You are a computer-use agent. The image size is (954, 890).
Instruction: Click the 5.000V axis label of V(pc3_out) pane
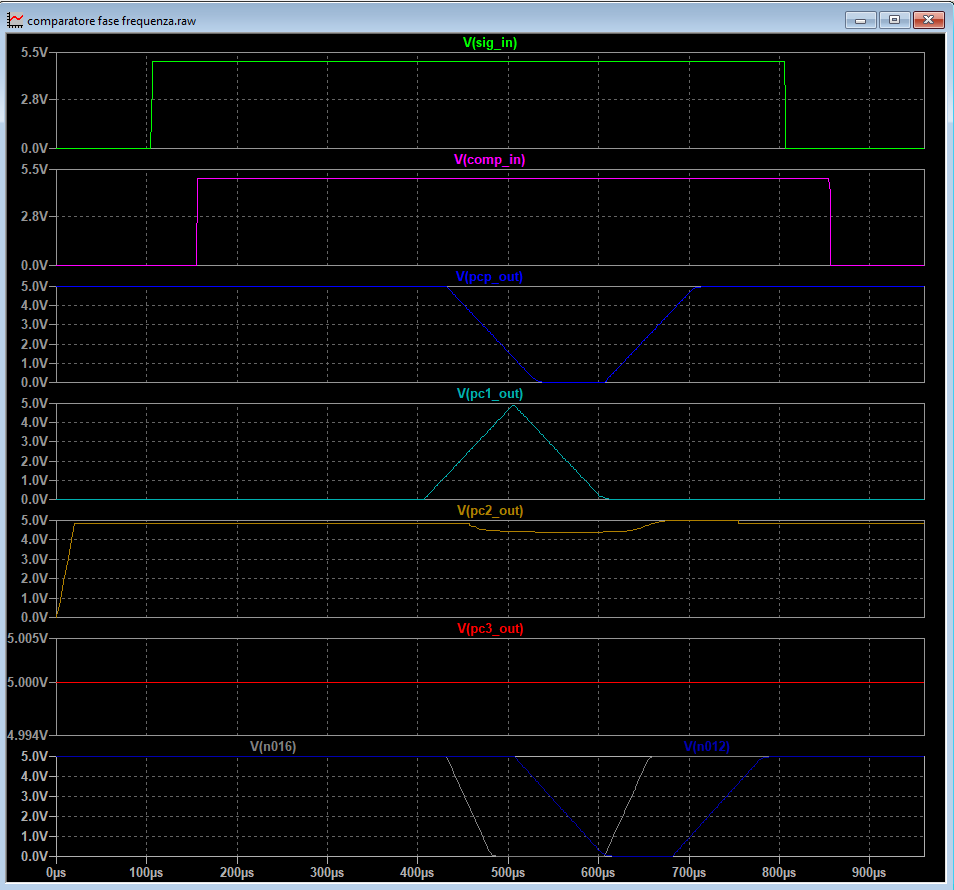point(28,683)
